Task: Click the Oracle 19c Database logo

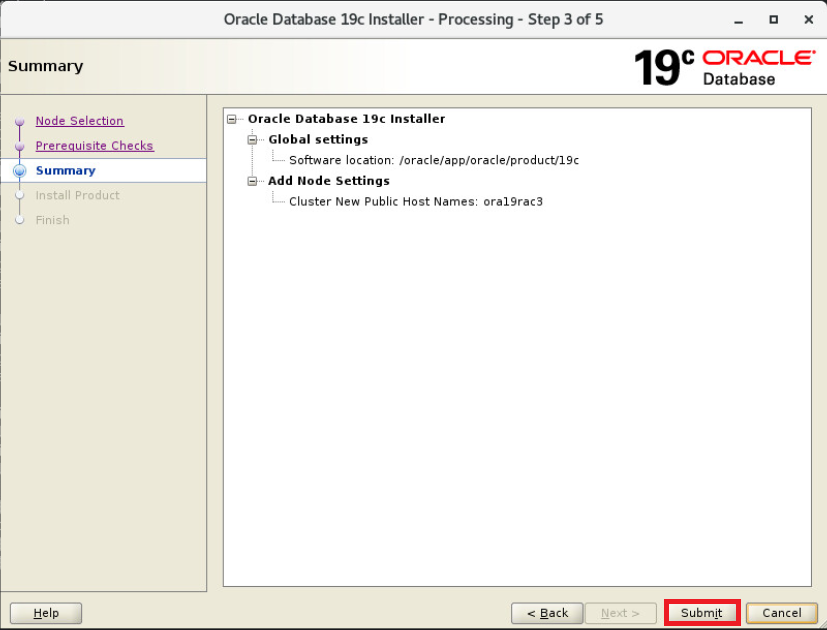Action: click(x=725, y=67)
